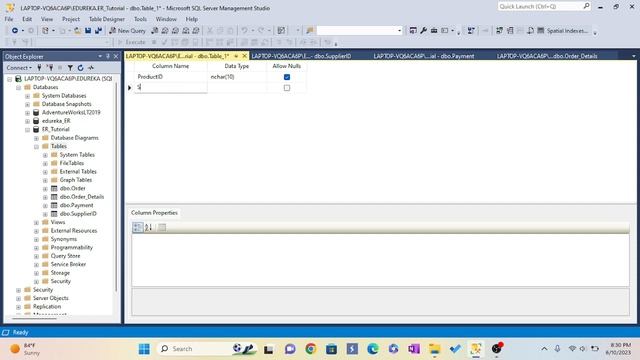Screen dimensions: 640x360
Task: Open File Explorer from the taskbar
Action: 434,349
